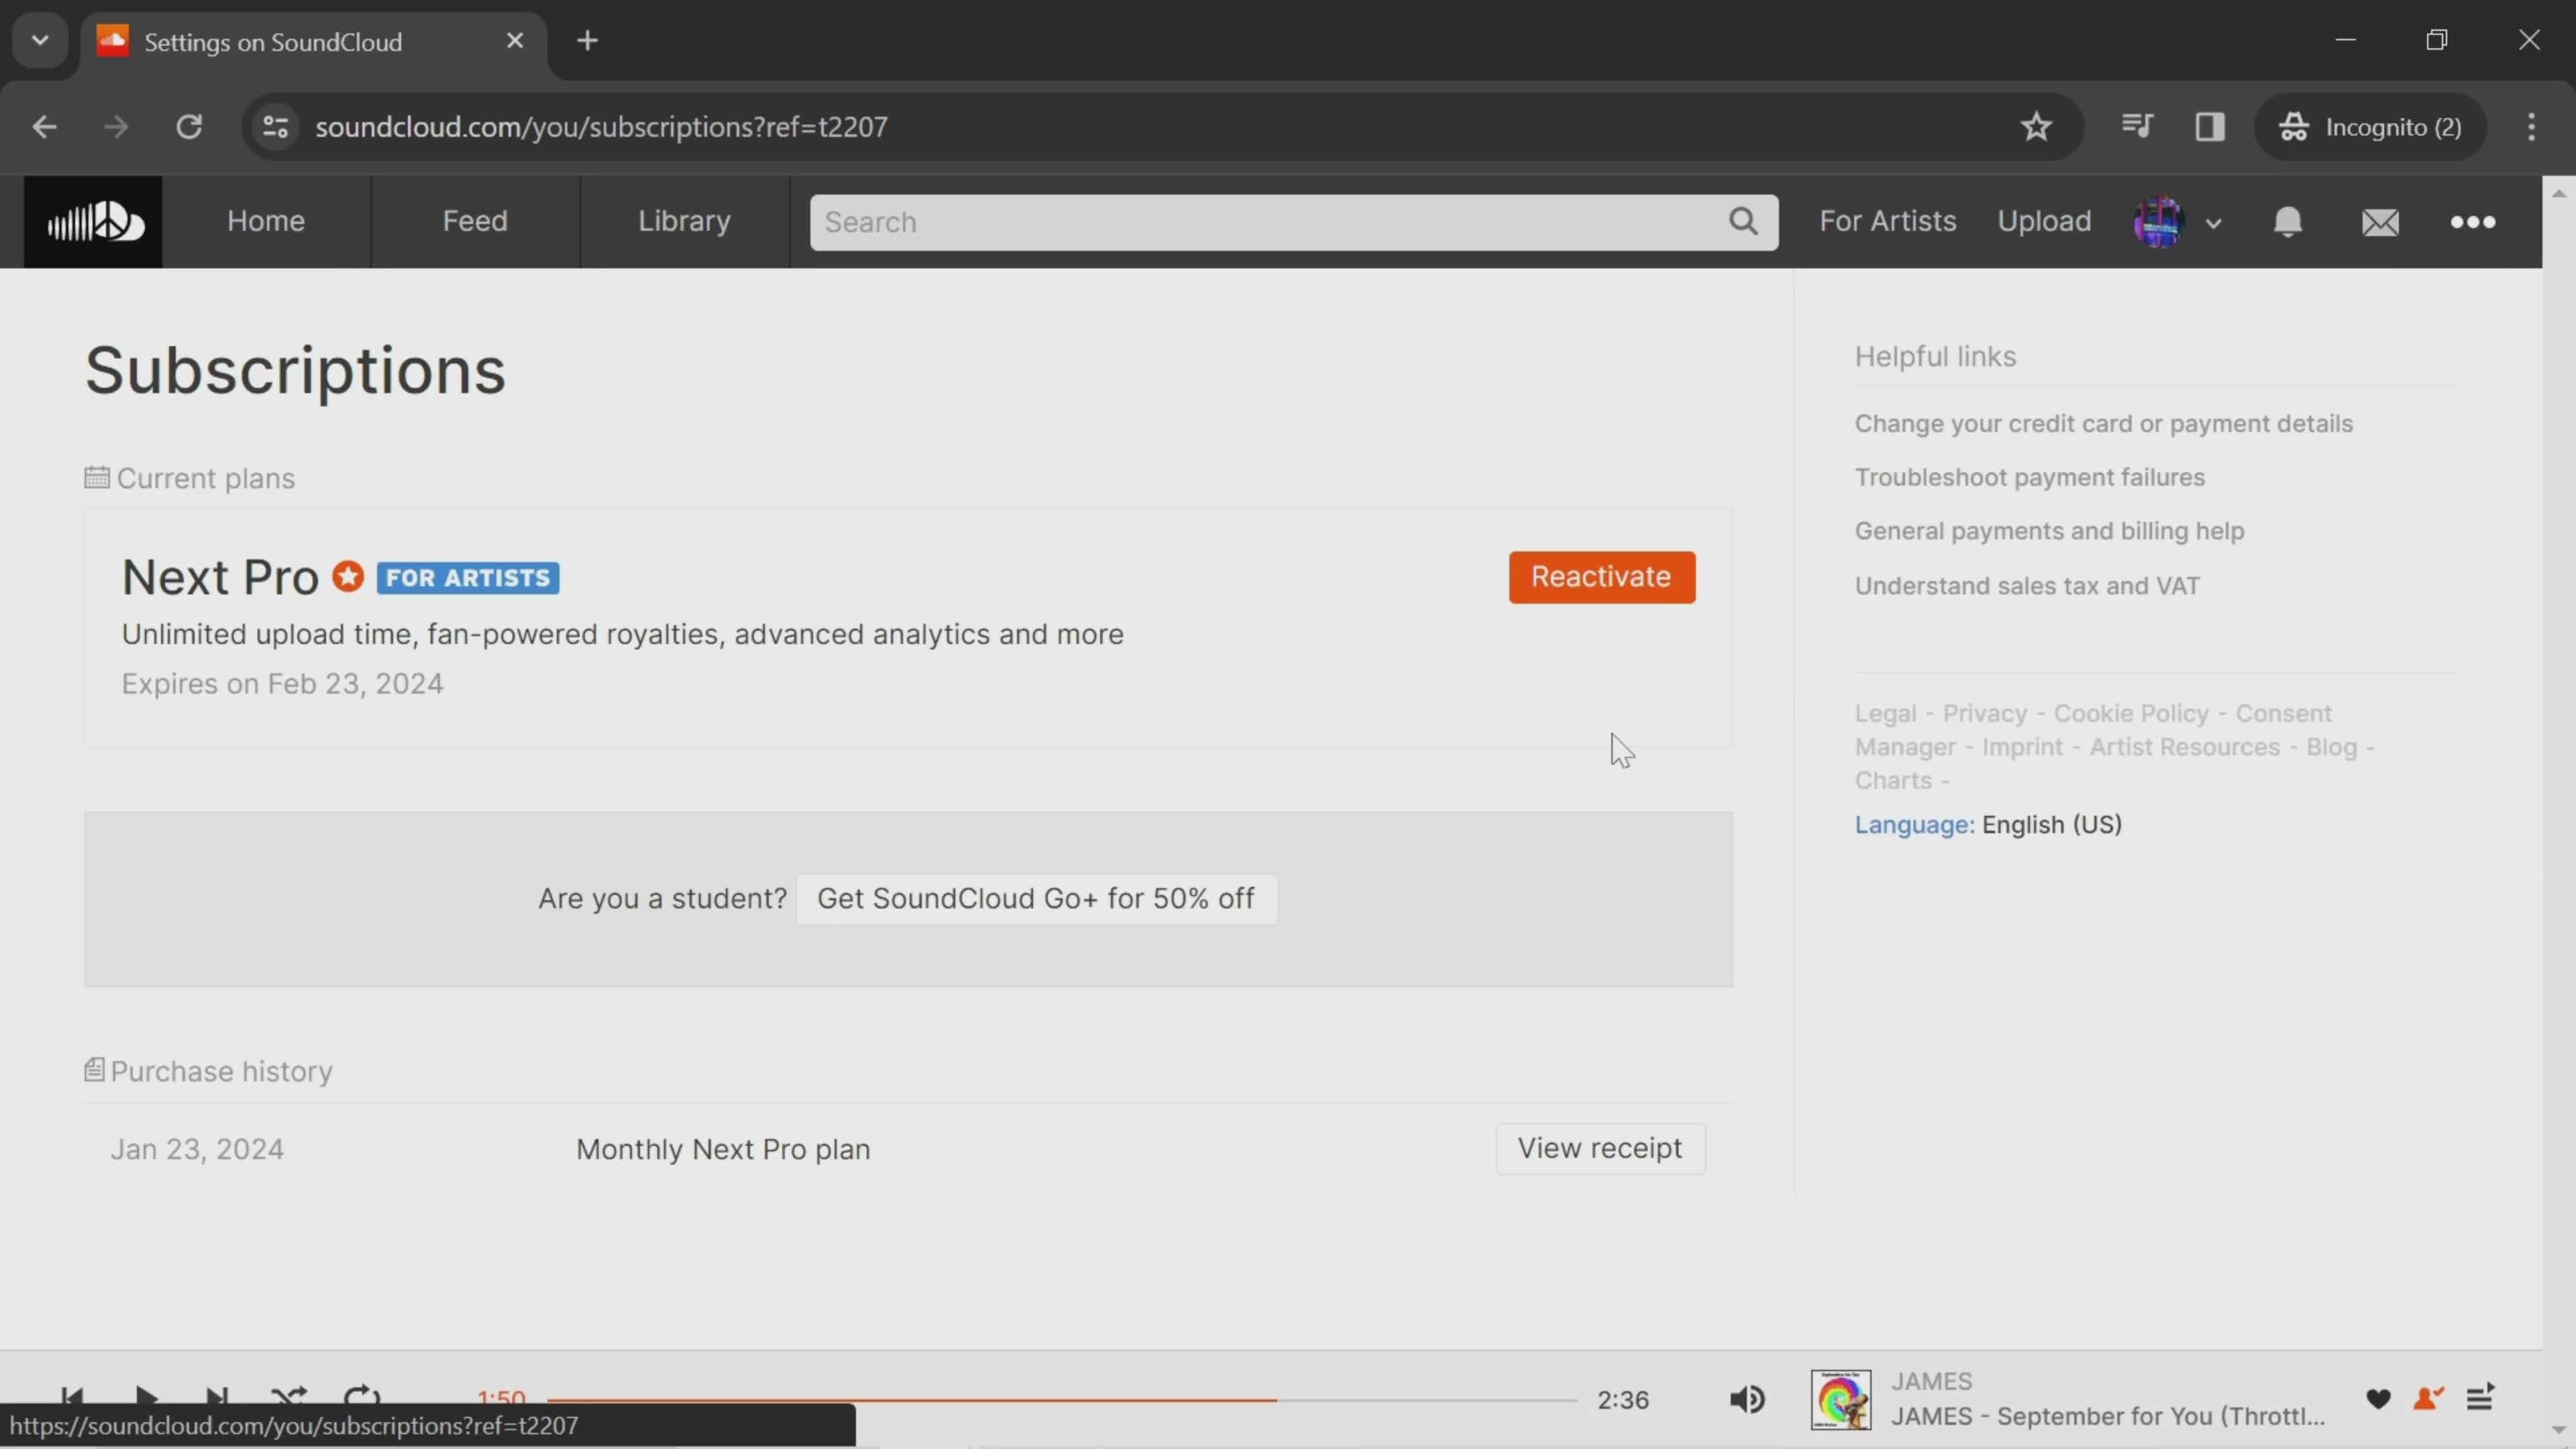Open the Legal footer link
The width and height of the screenshot is (2576, 1449).
[1885, 714]
